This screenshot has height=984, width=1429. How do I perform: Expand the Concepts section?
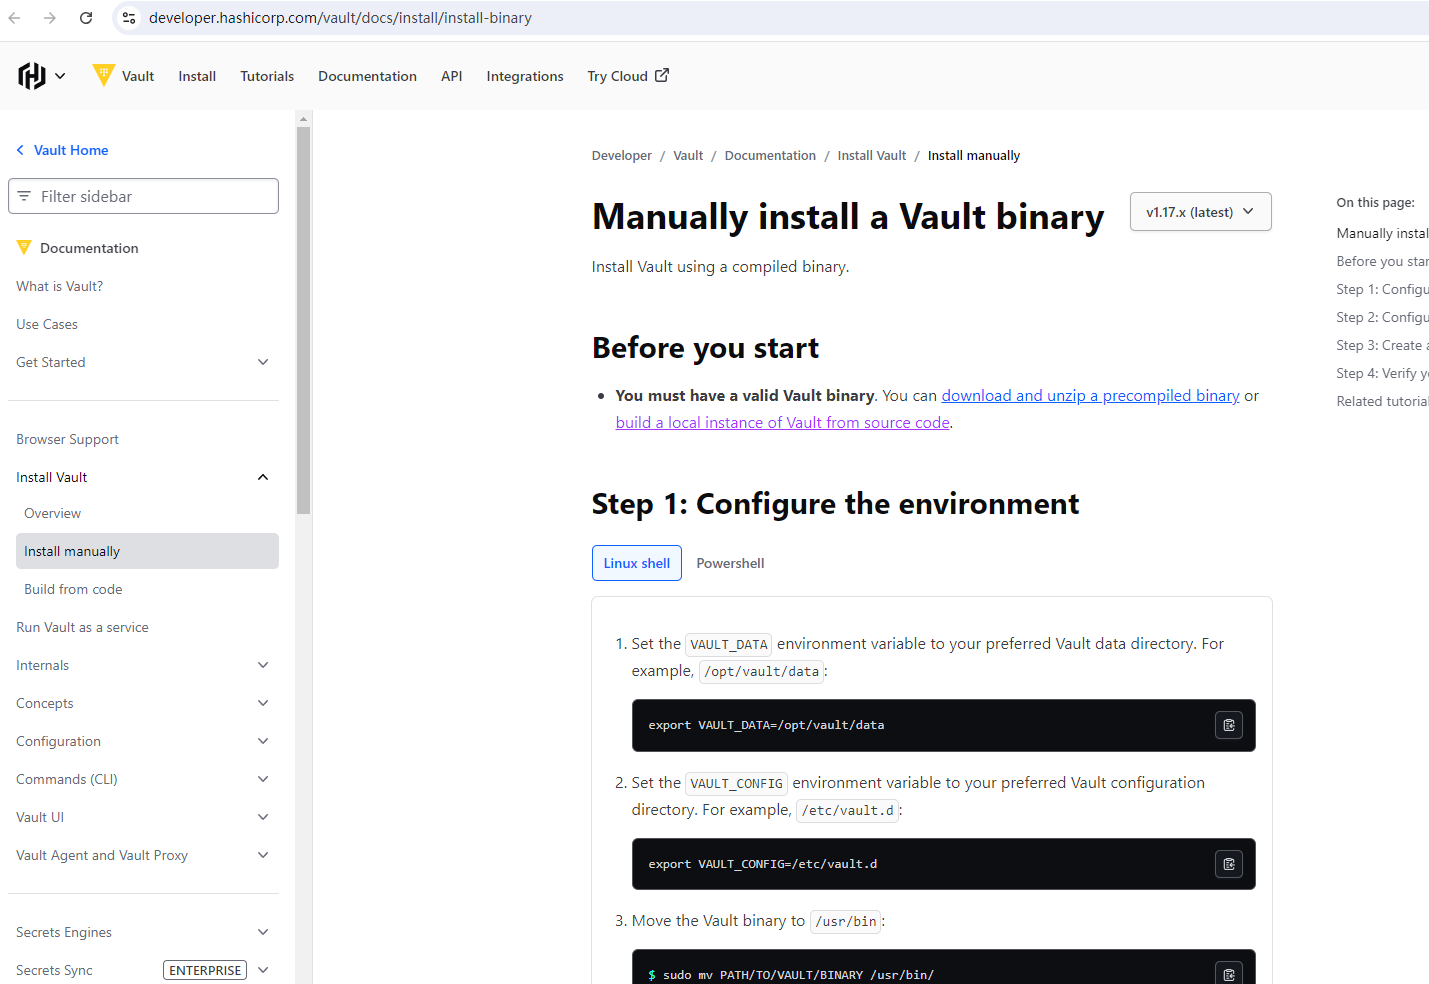click(x=263, y=703)
